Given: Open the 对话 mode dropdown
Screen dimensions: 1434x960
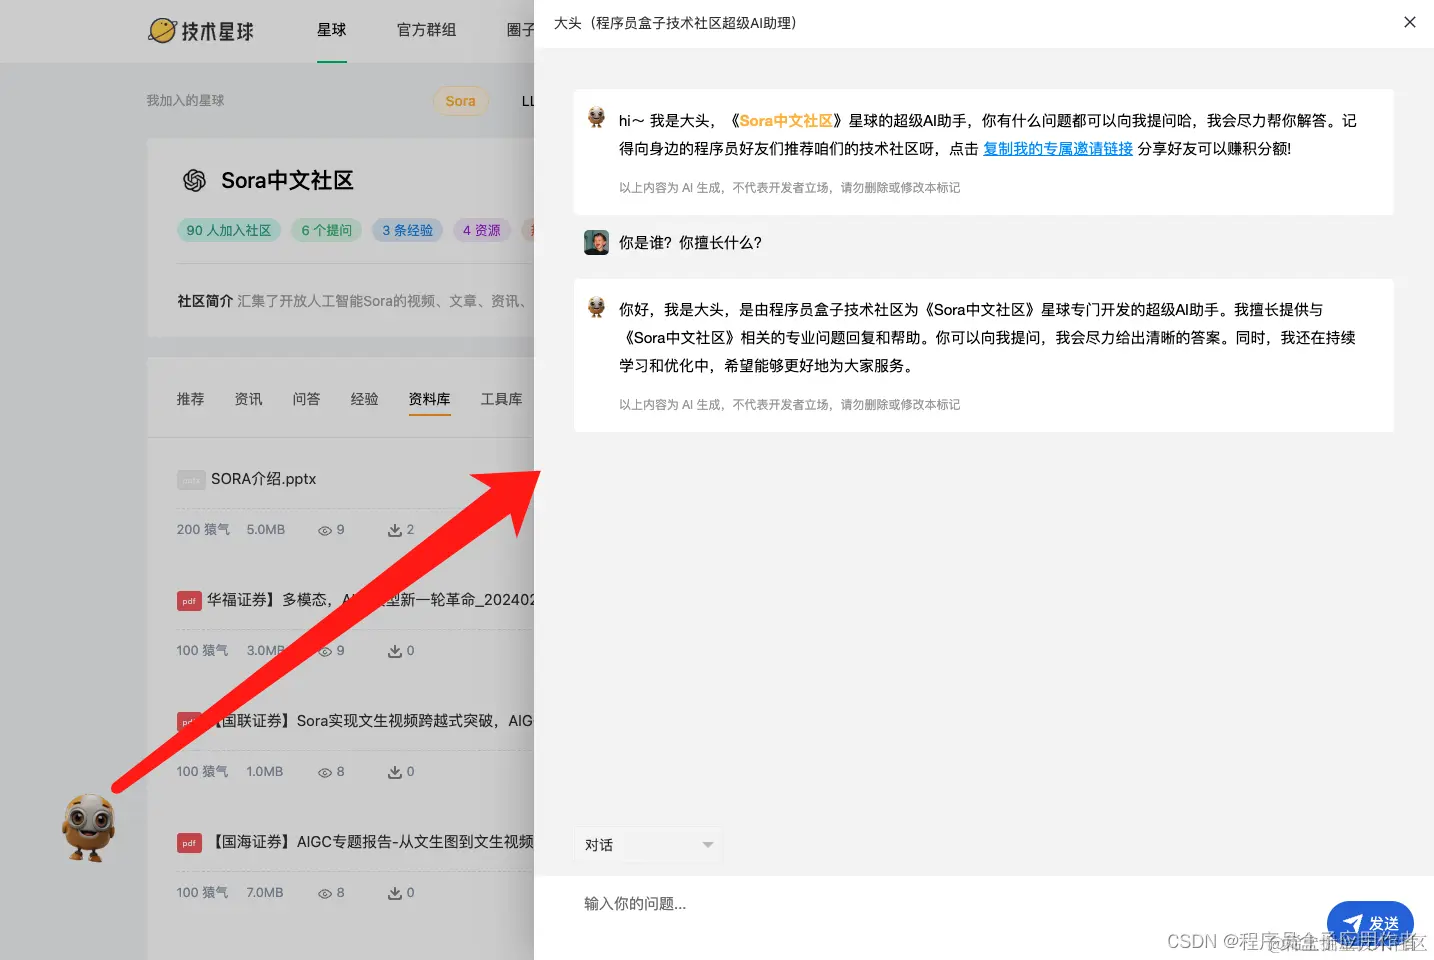Looking at the screenshot, I should 648,845.
